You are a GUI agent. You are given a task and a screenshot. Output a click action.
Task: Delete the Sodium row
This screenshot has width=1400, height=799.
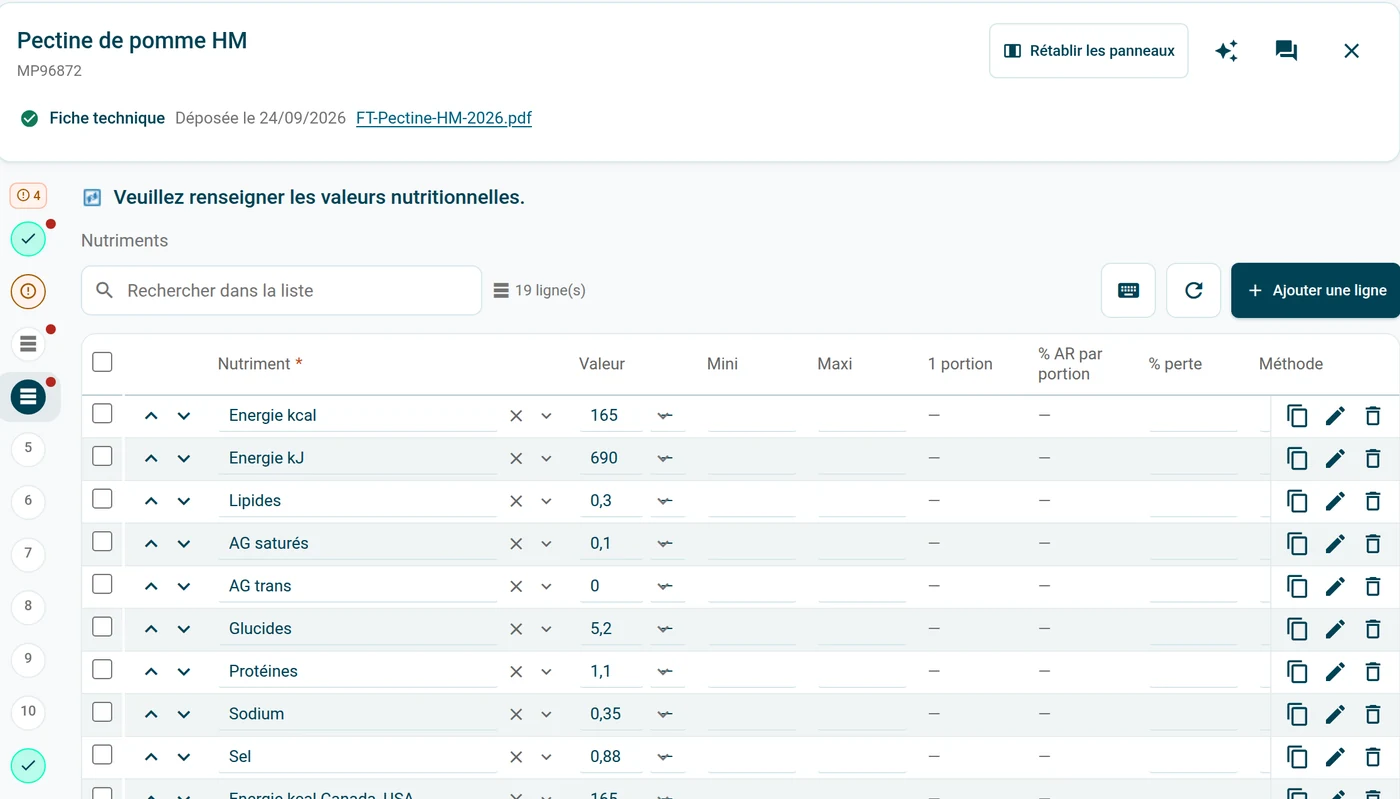point(1373,714)
